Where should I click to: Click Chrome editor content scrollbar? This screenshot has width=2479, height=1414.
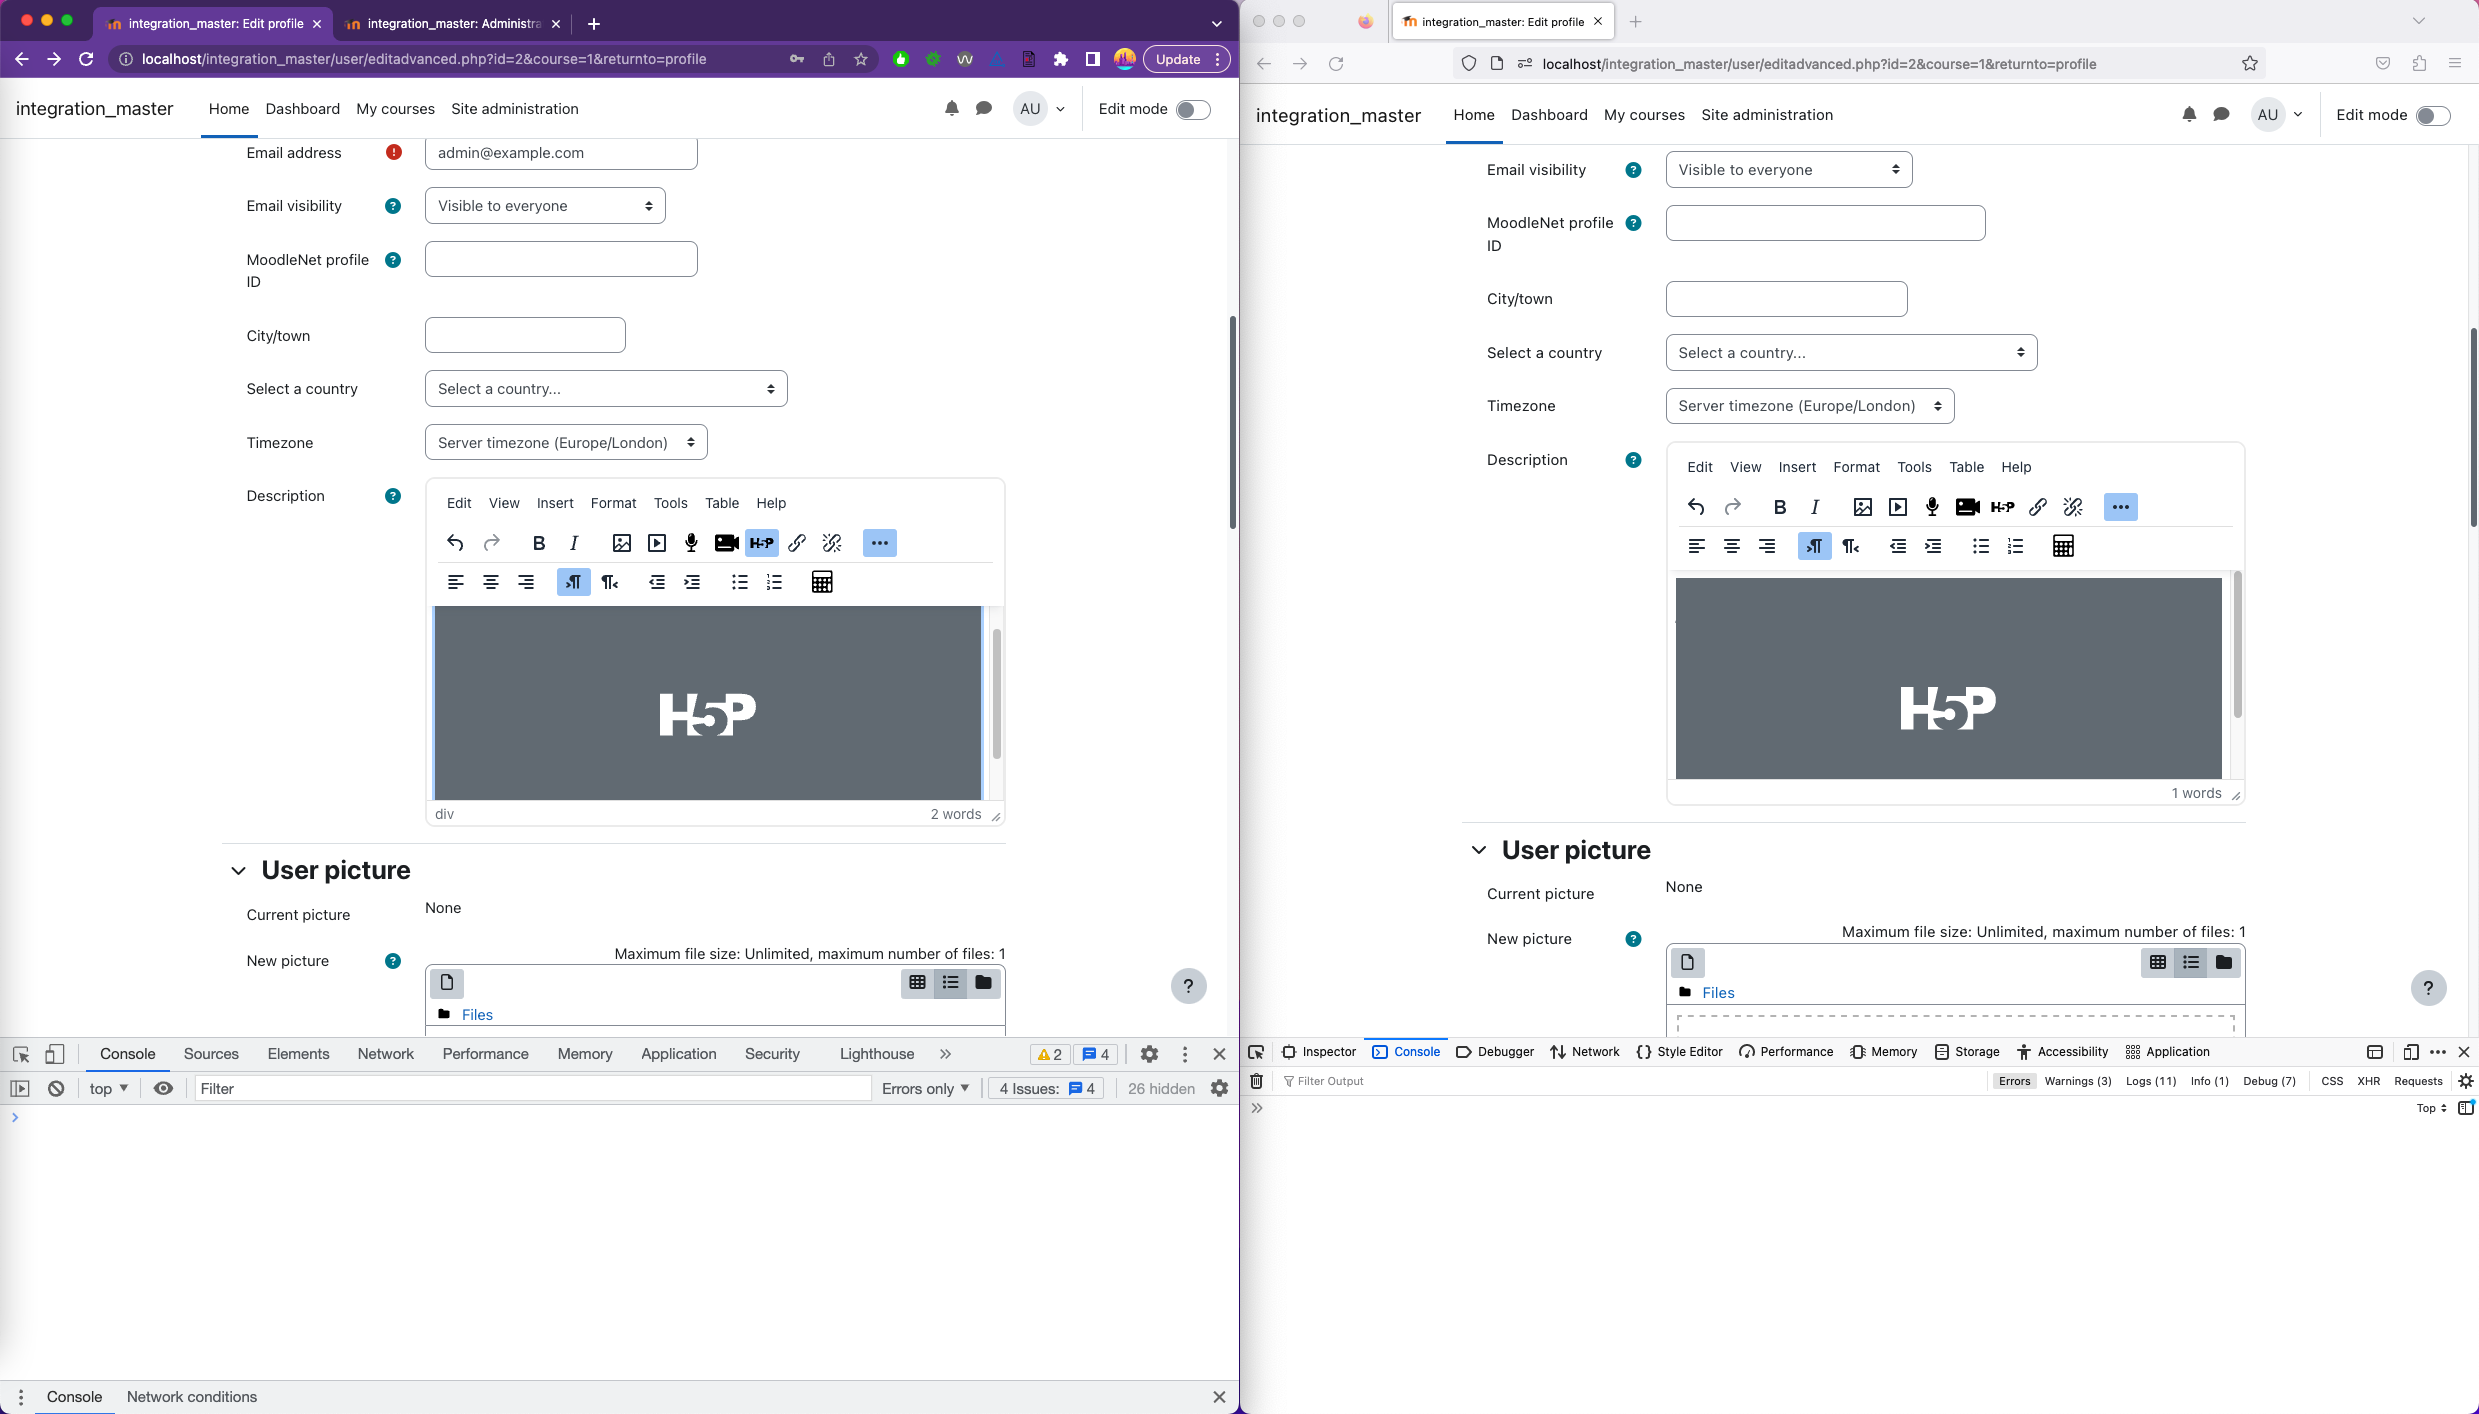click(x=996, y=694)
